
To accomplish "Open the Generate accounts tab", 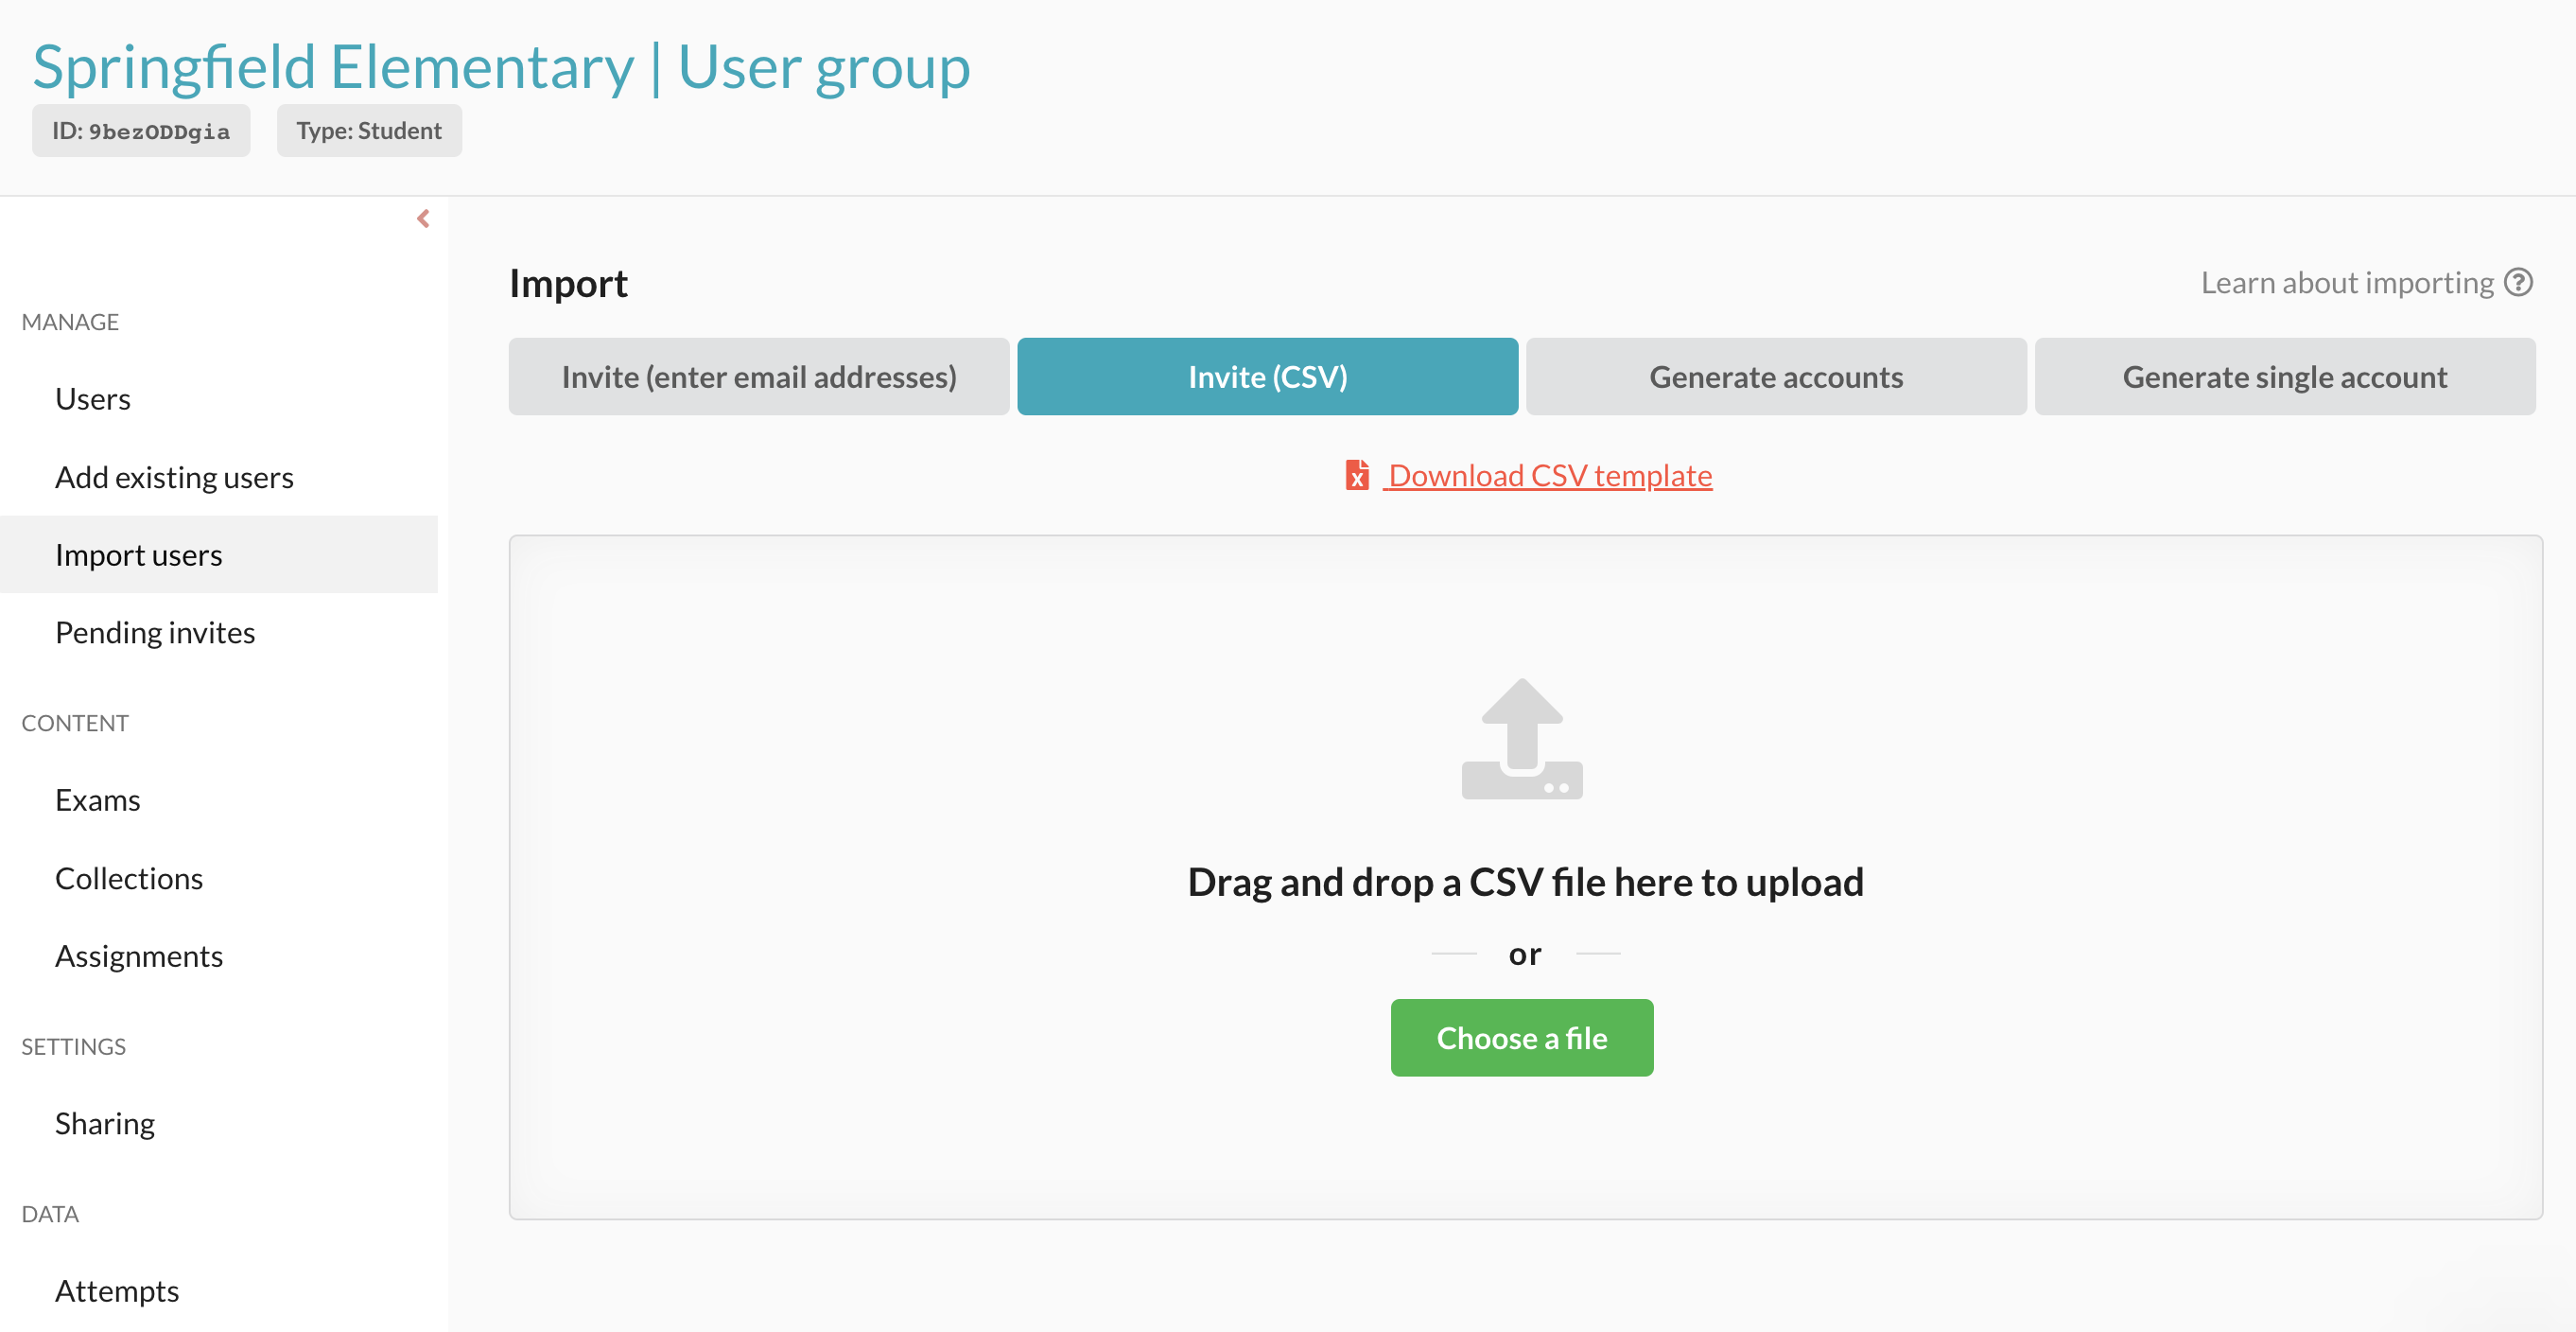I will point(1775,377).
